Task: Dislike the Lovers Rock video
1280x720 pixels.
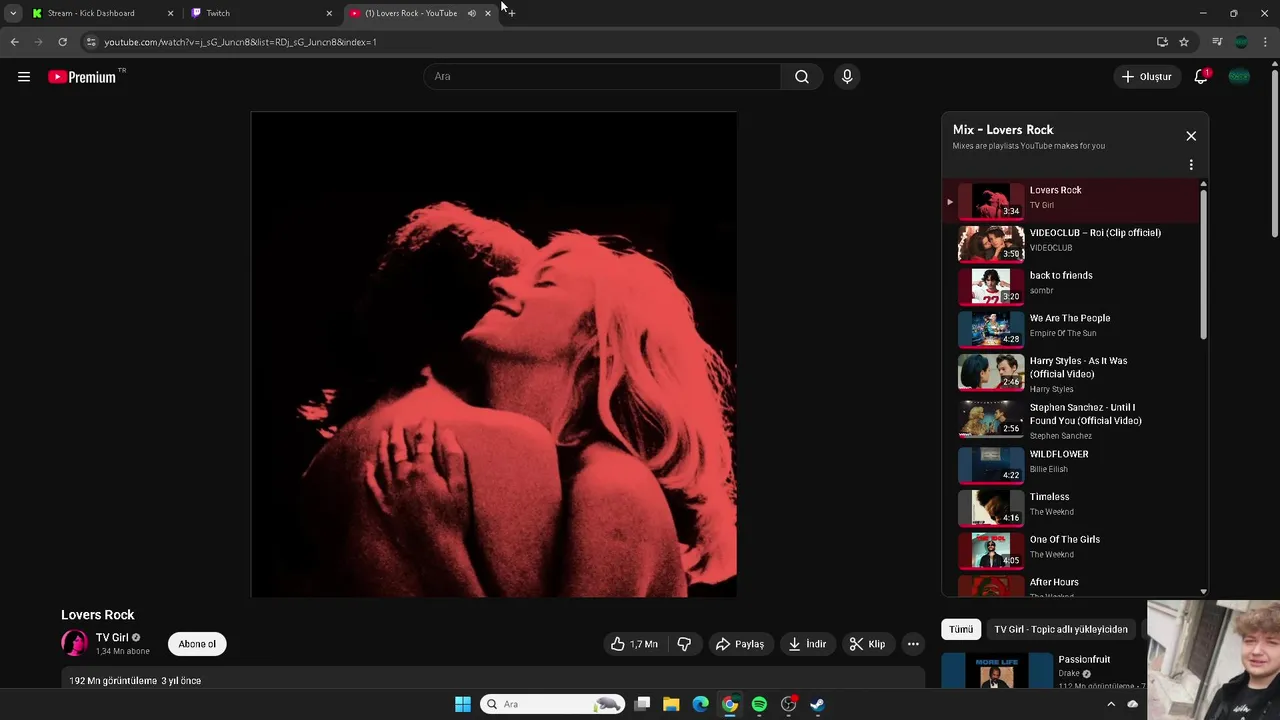Action: click(x=684, y=644)
